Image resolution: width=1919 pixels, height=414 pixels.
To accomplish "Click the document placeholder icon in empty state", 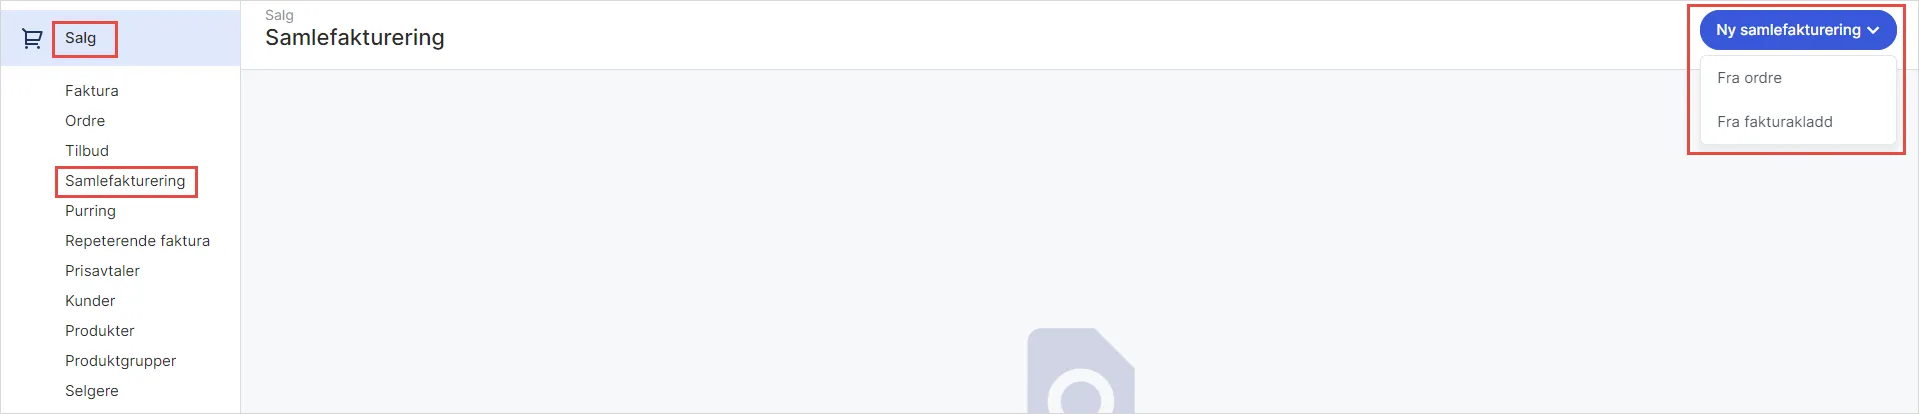I will click(x=1081, y=371).
